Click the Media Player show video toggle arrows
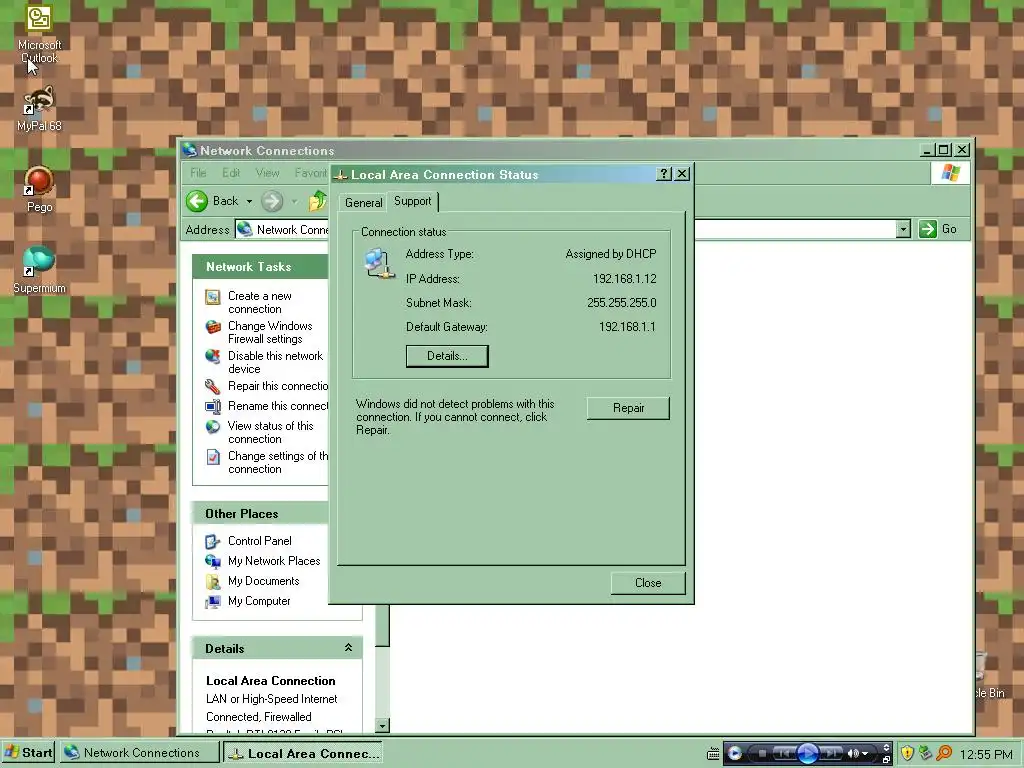Screen dimensions: 1024x768 point(886,748)
